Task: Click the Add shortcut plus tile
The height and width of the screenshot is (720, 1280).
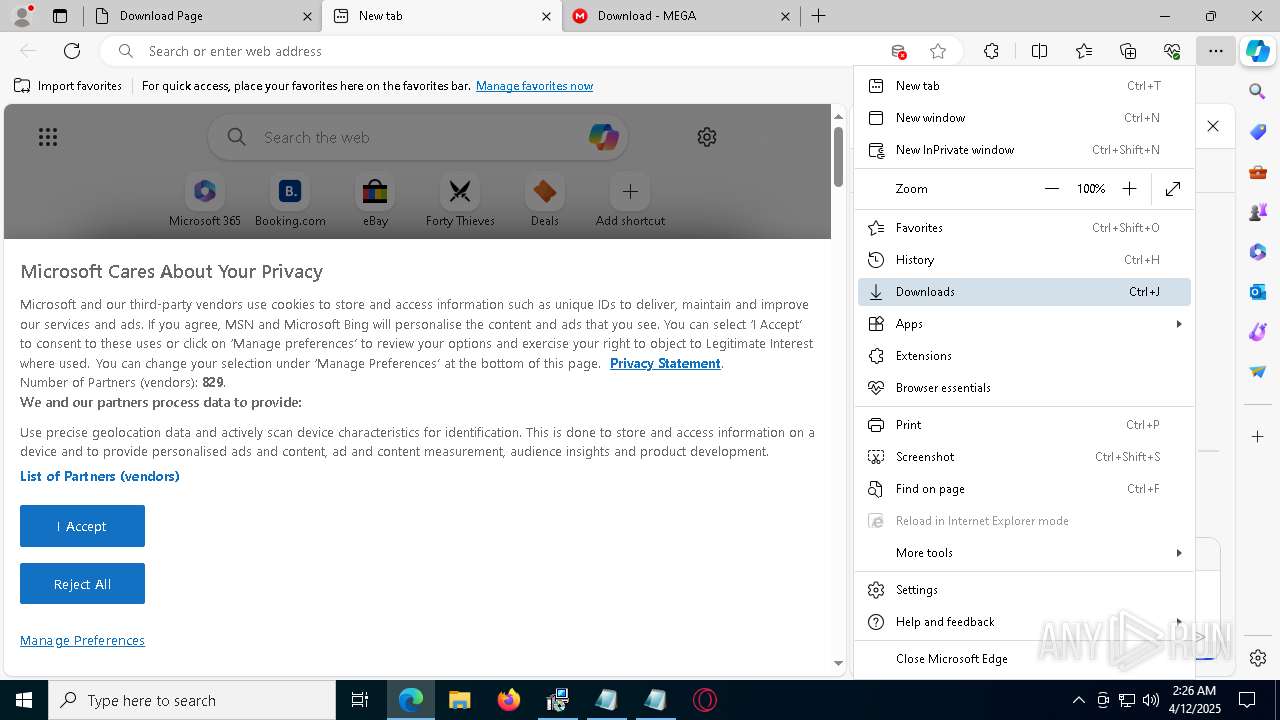Action: [630, 201]
